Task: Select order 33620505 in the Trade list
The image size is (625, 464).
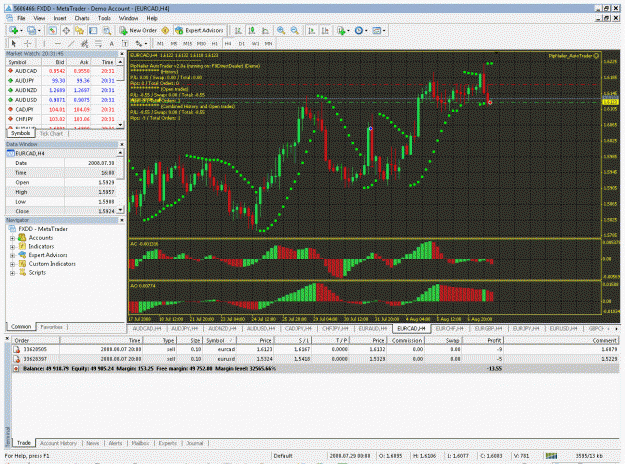Action: [315, 349]
